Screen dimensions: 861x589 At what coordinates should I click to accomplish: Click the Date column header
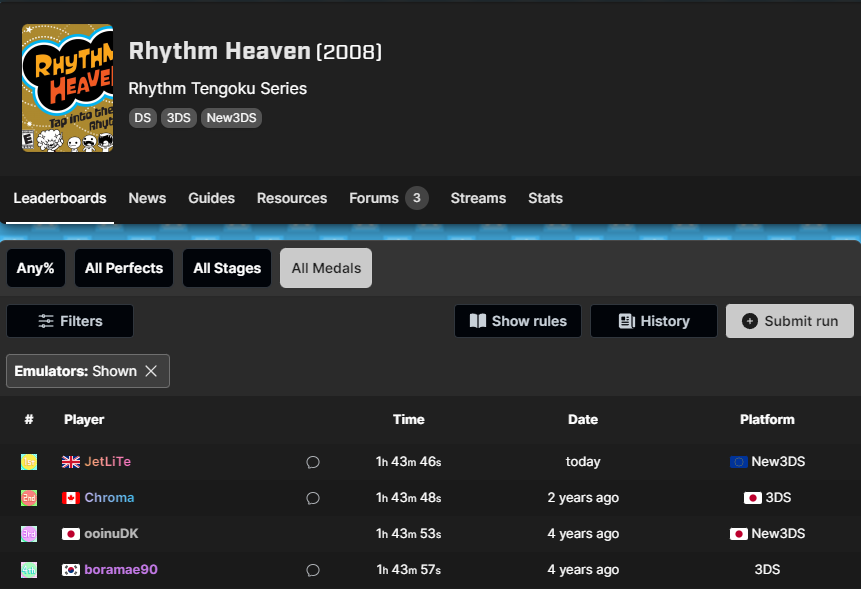pos(583,419)
